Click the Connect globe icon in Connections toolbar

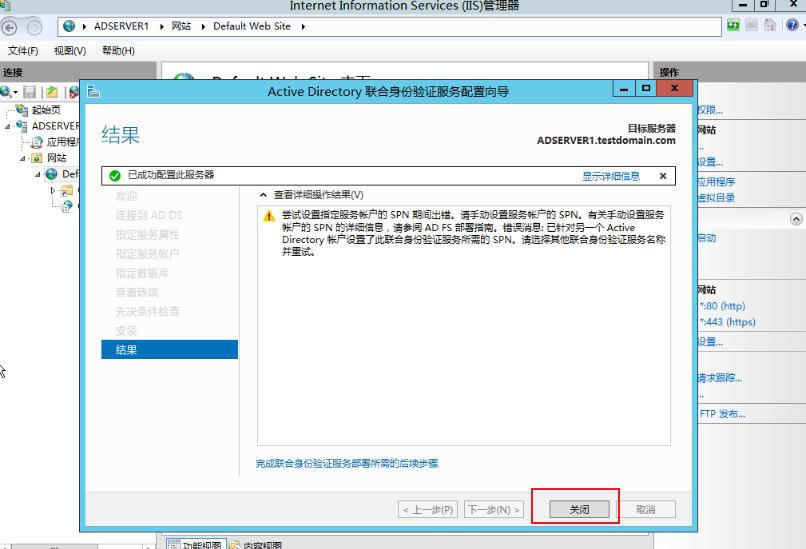coord(6,92)
